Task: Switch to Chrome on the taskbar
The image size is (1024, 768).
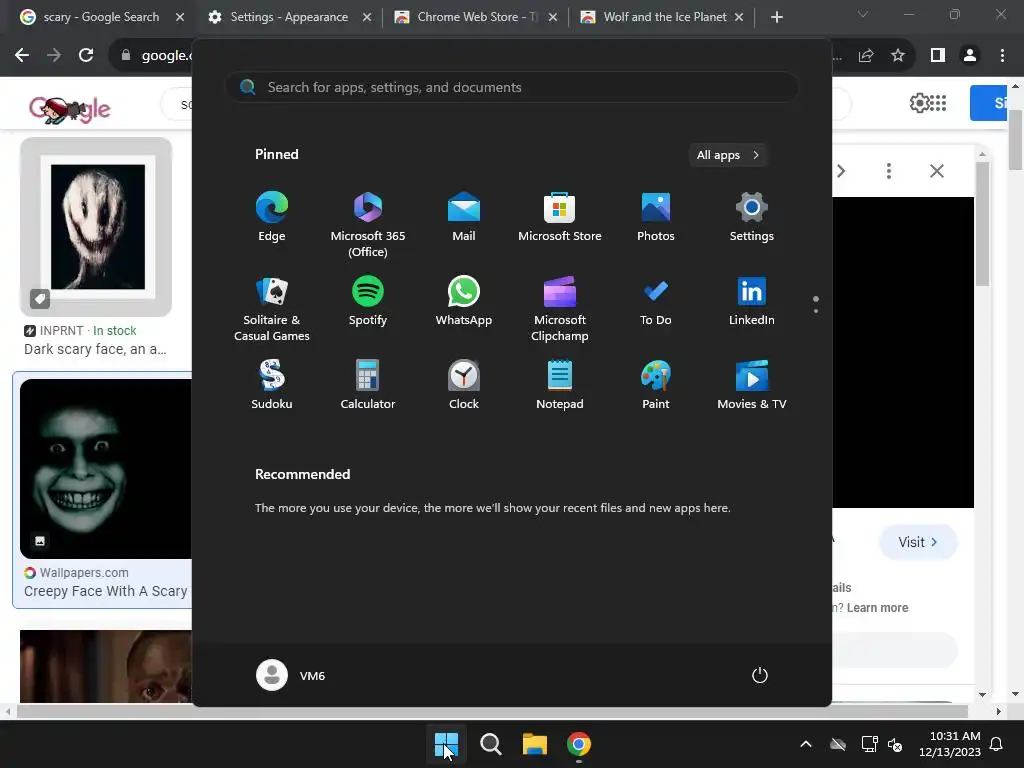Action: click(x=579, y=744)
